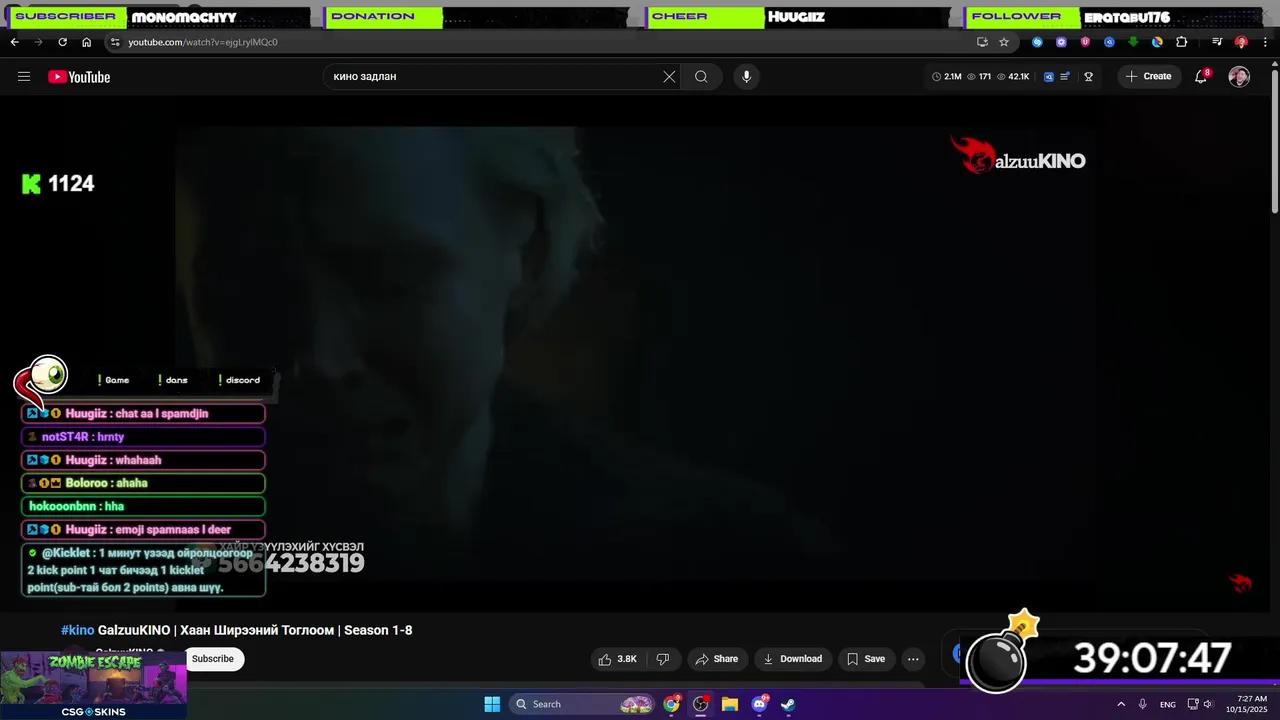Open Steam from the taskbar
Image resolution: width=1280 pixels, height=720 pixels.
click(788, 704)
